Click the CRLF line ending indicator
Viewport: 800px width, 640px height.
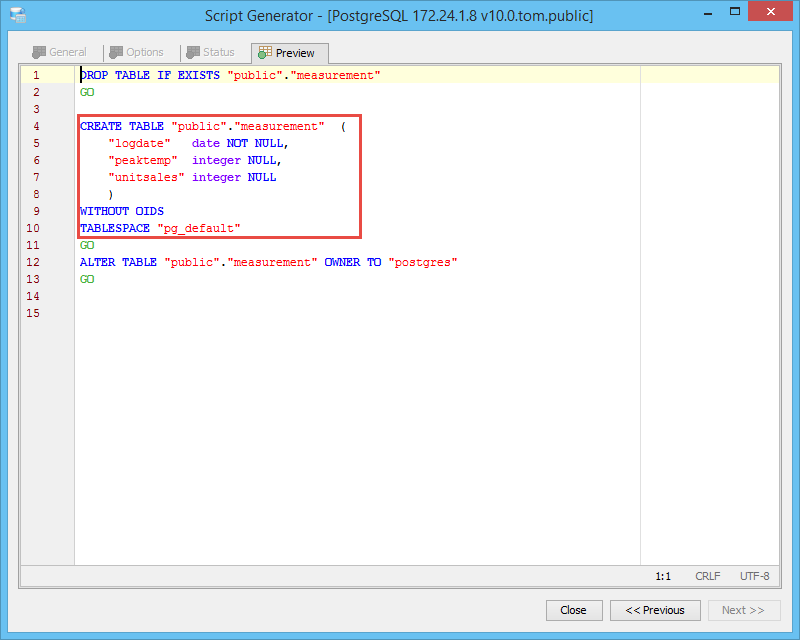tap(708, 576)
